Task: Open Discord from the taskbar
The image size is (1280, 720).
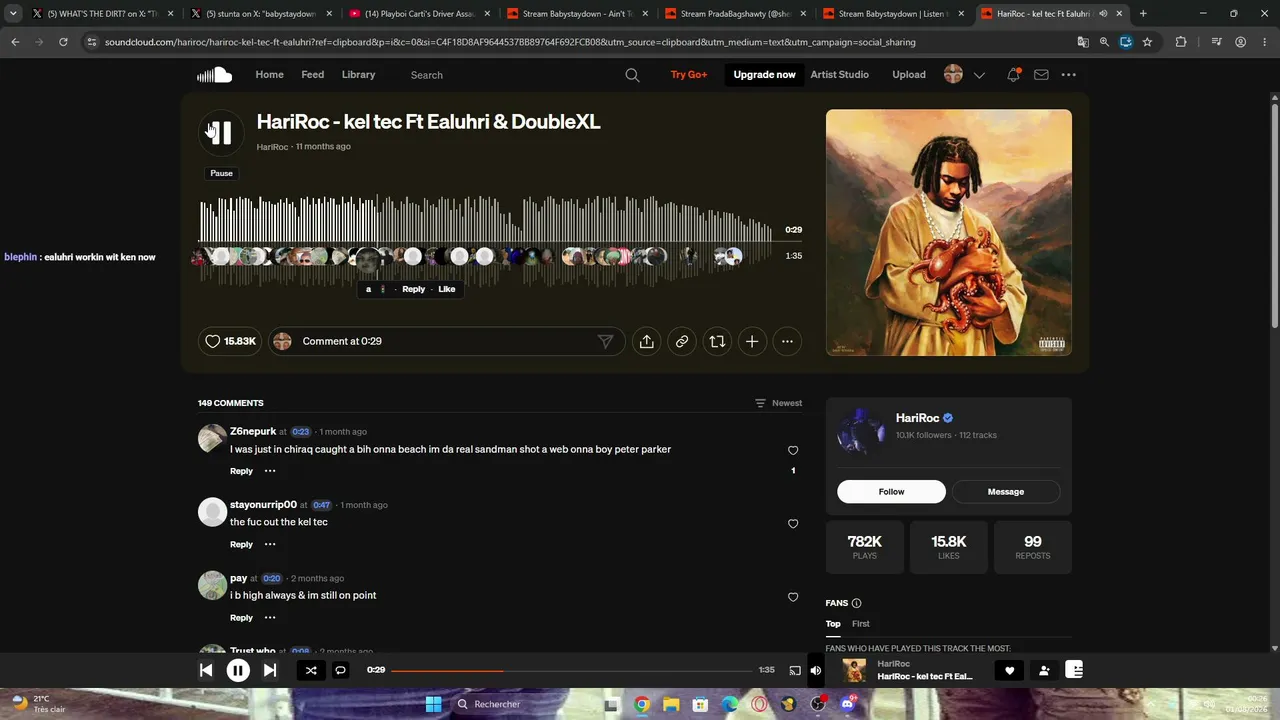Action: coord(848,704)
